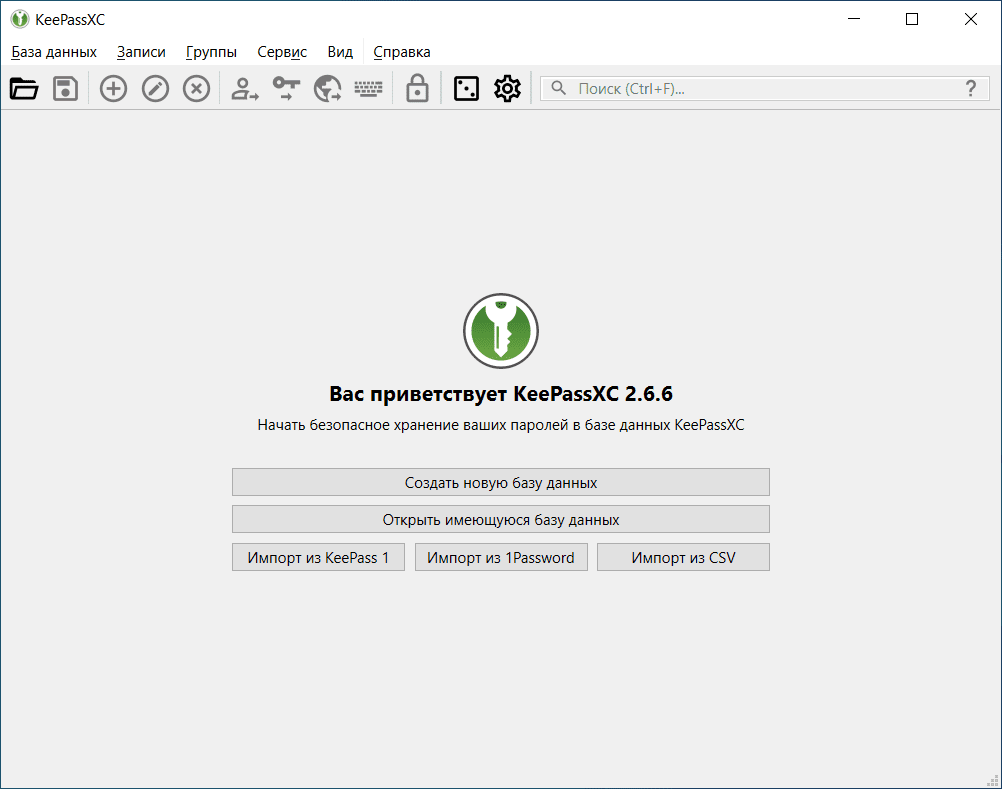This screenshot has width=1002, height=789.
Task: Click the copy username icon
Action: 245,89
